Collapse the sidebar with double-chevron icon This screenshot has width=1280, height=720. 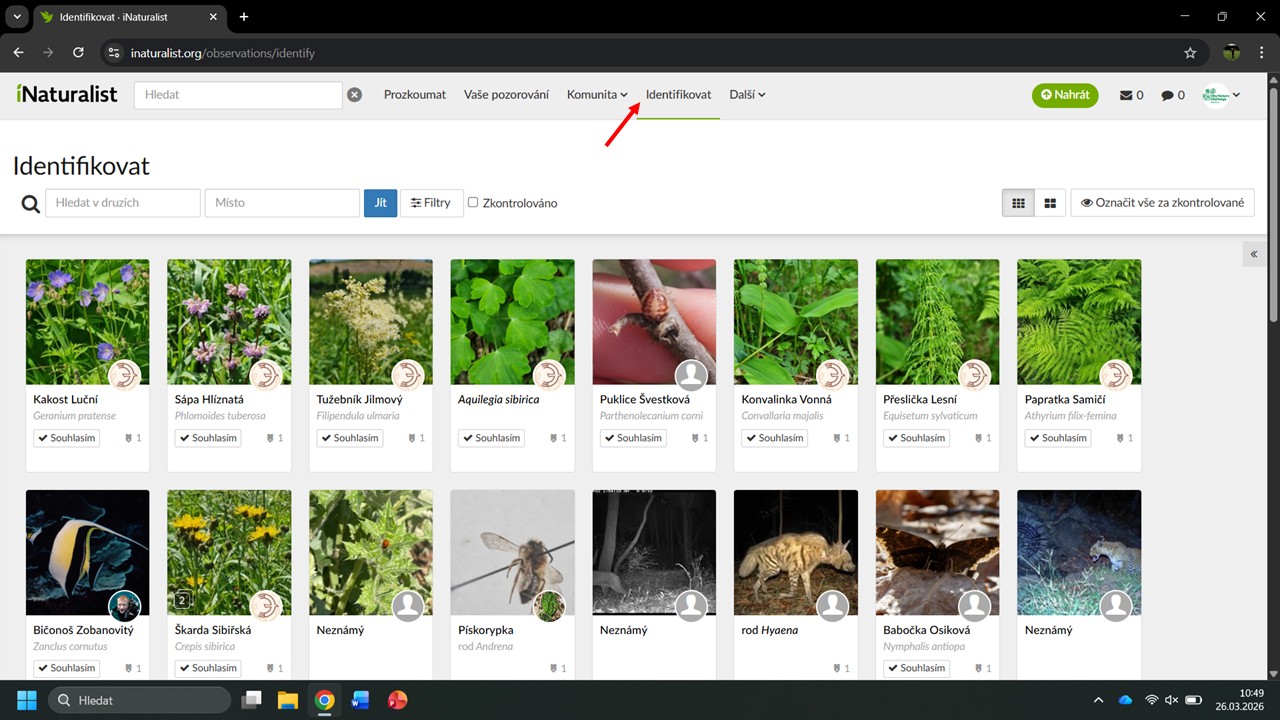1254,255
